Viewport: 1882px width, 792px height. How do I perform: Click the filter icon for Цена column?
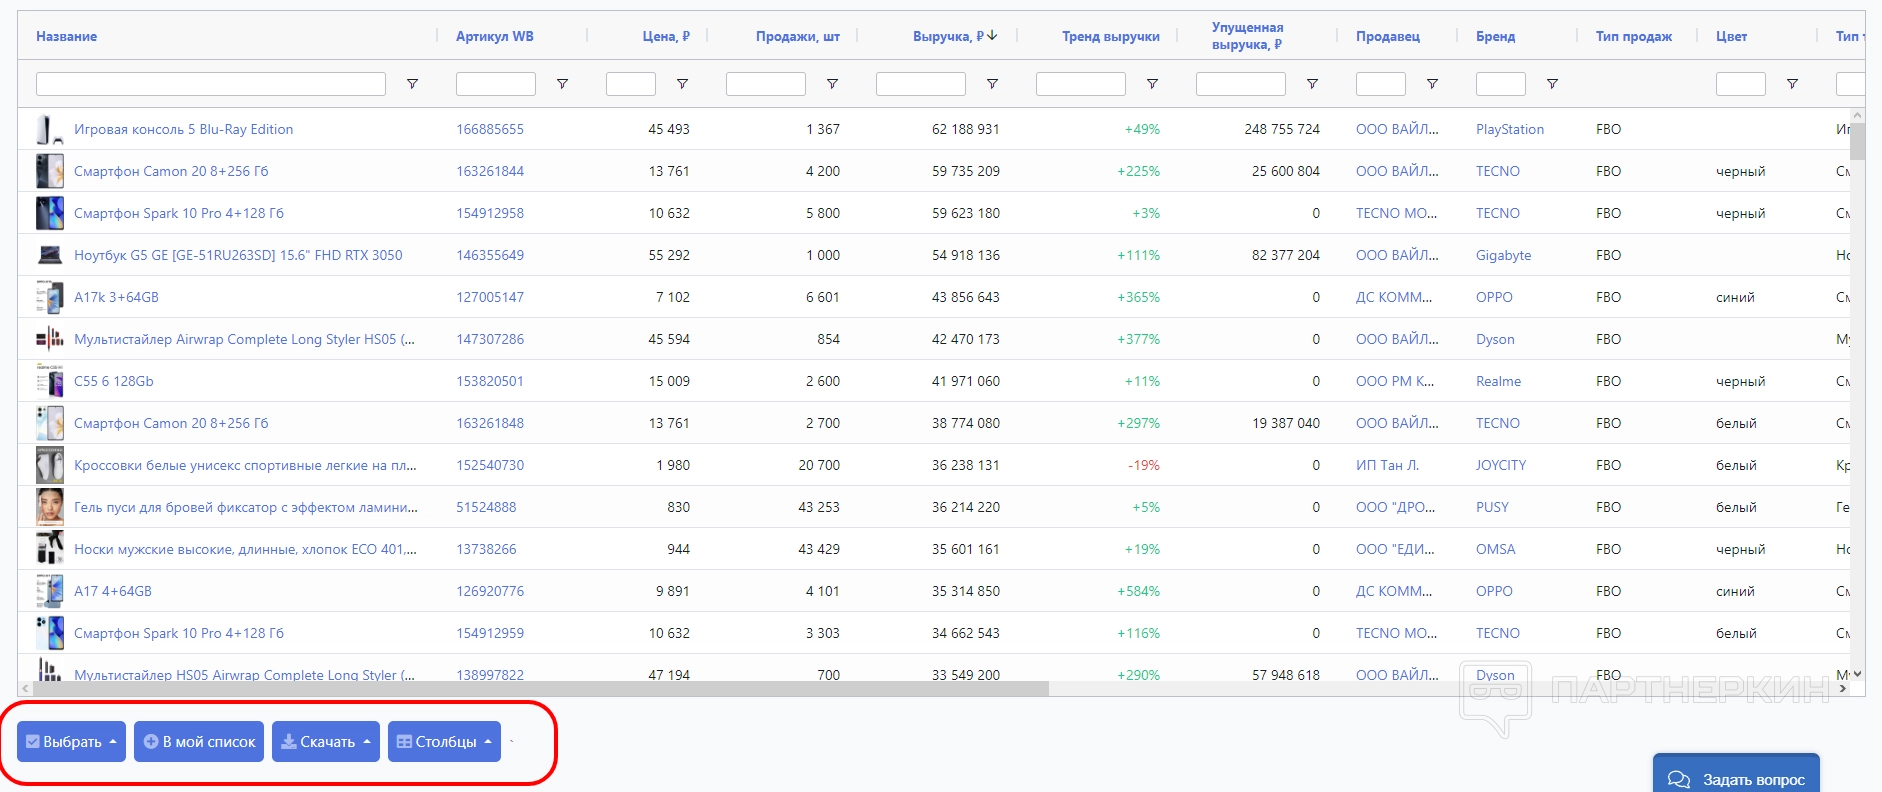682,84
